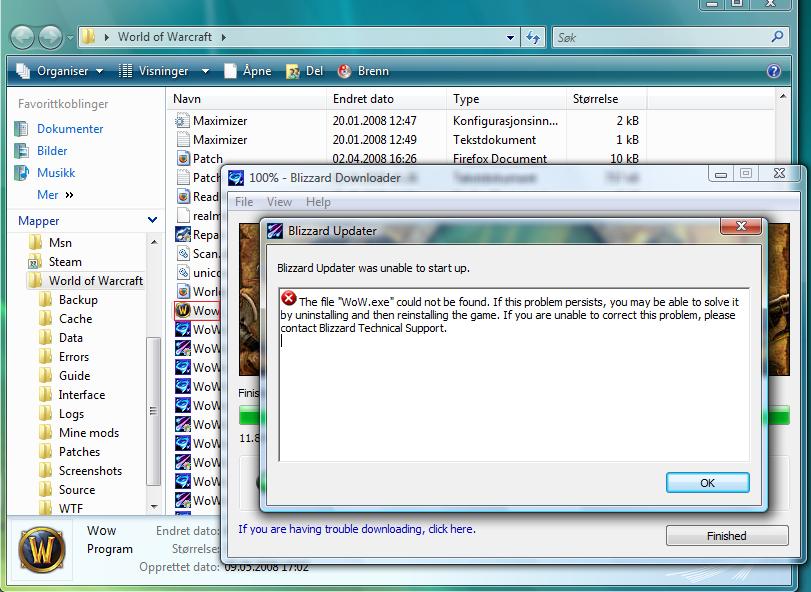Open Explorer help question mark icon
The image size is (811, 592).
[x=774, y=71]
